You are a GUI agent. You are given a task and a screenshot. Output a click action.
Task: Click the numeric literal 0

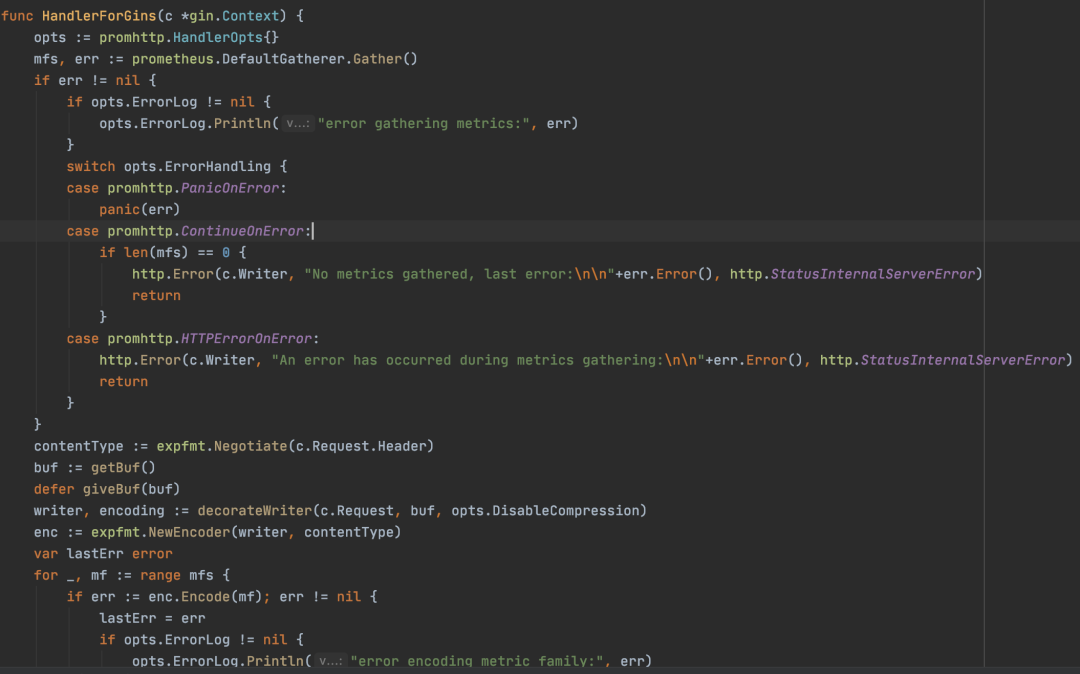226,253
